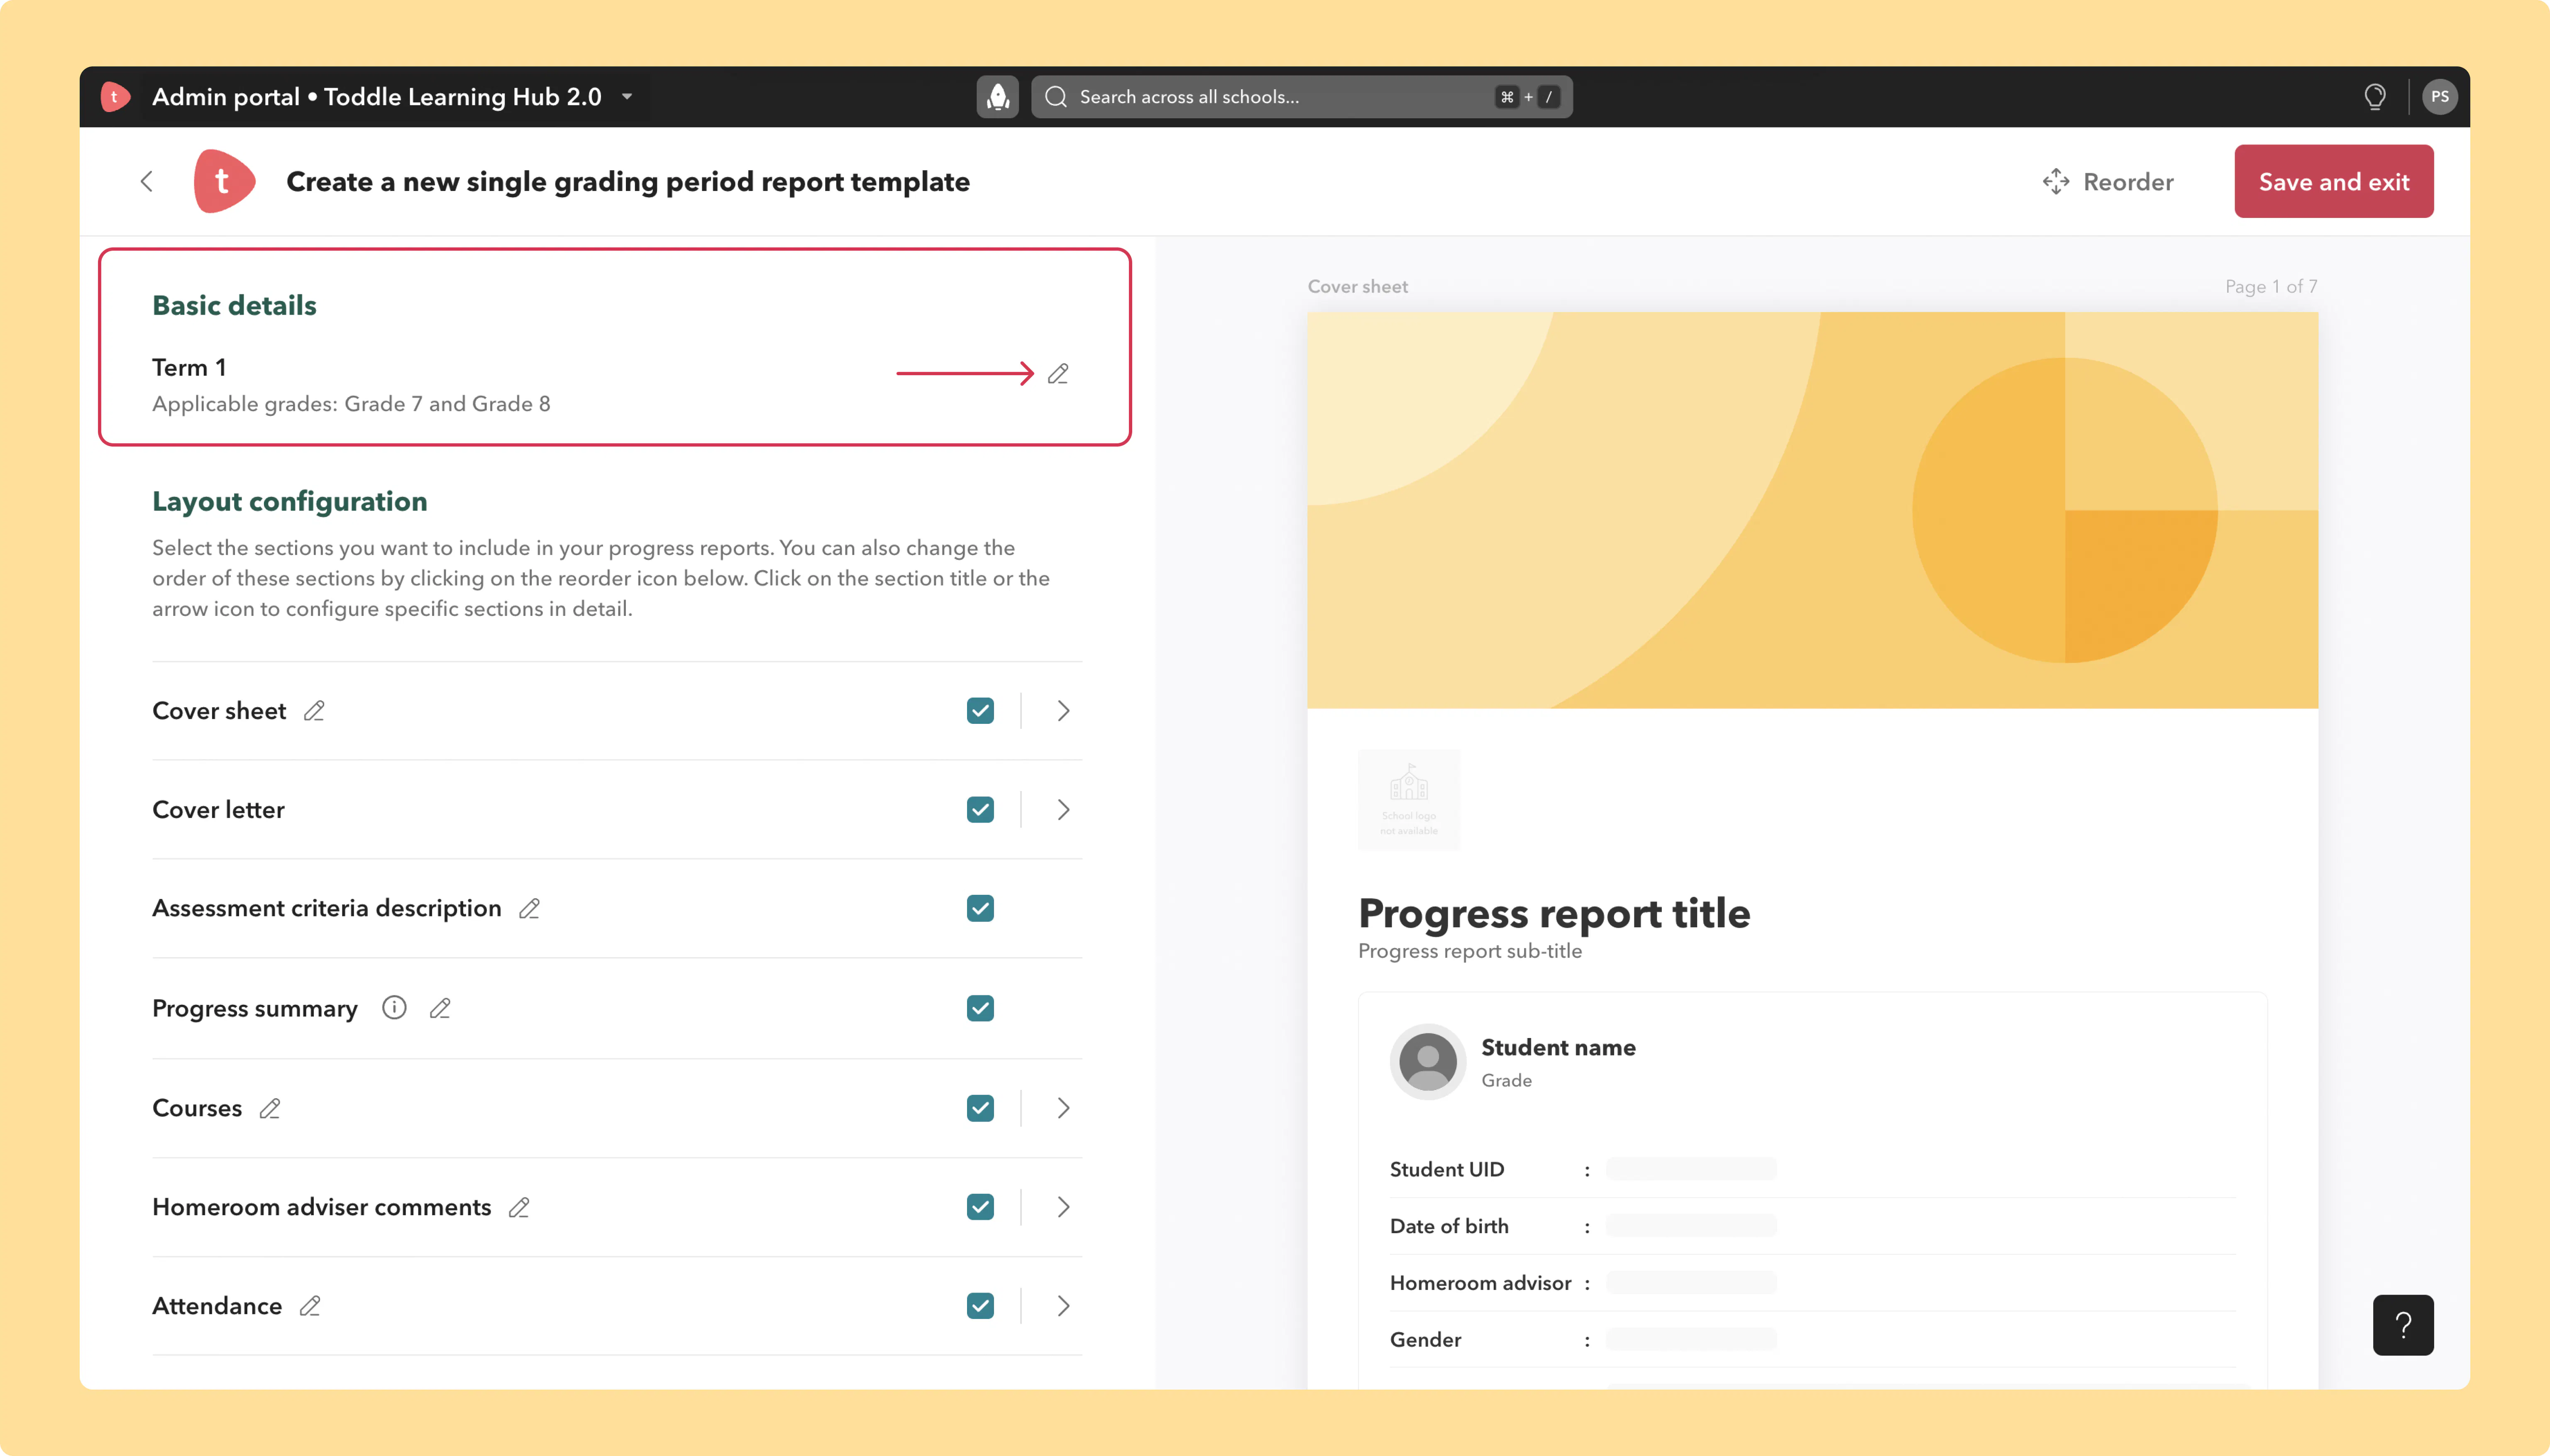
Task: Open the Courses section title
Action: point(197,1108)
